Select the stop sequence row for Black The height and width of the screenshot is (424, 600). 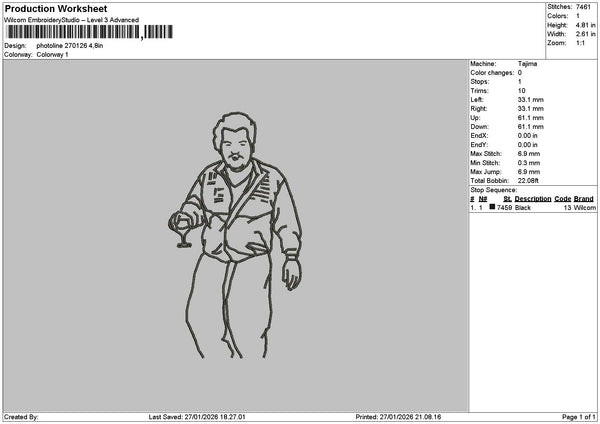click(533, 207)
